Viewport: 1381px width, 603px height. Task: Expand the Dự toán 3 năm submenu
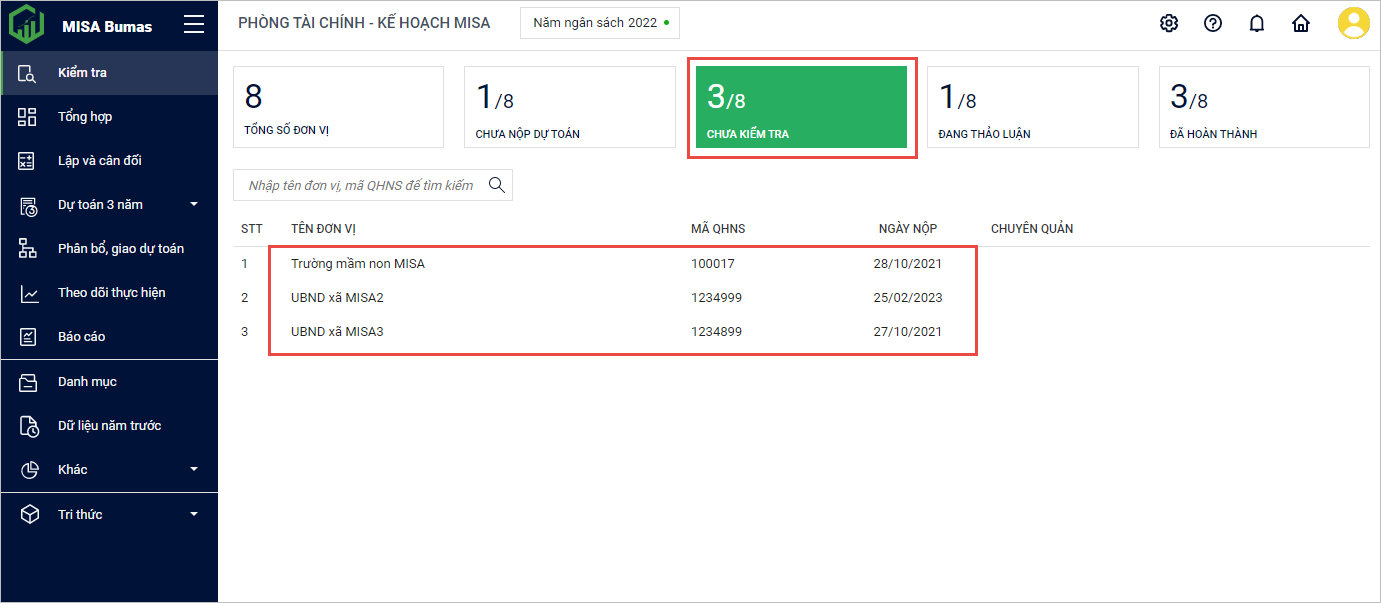pyautogui.click(x=193, y=205)
